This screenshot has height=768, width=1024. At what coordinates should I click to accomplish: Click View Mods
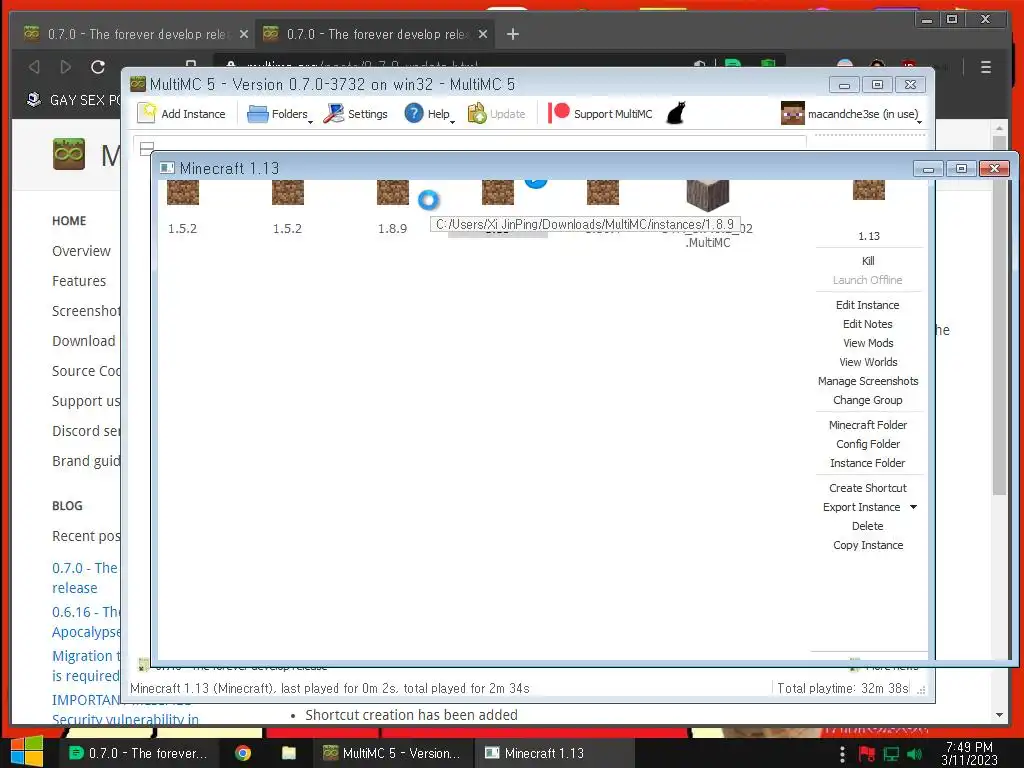coord(868,343)
